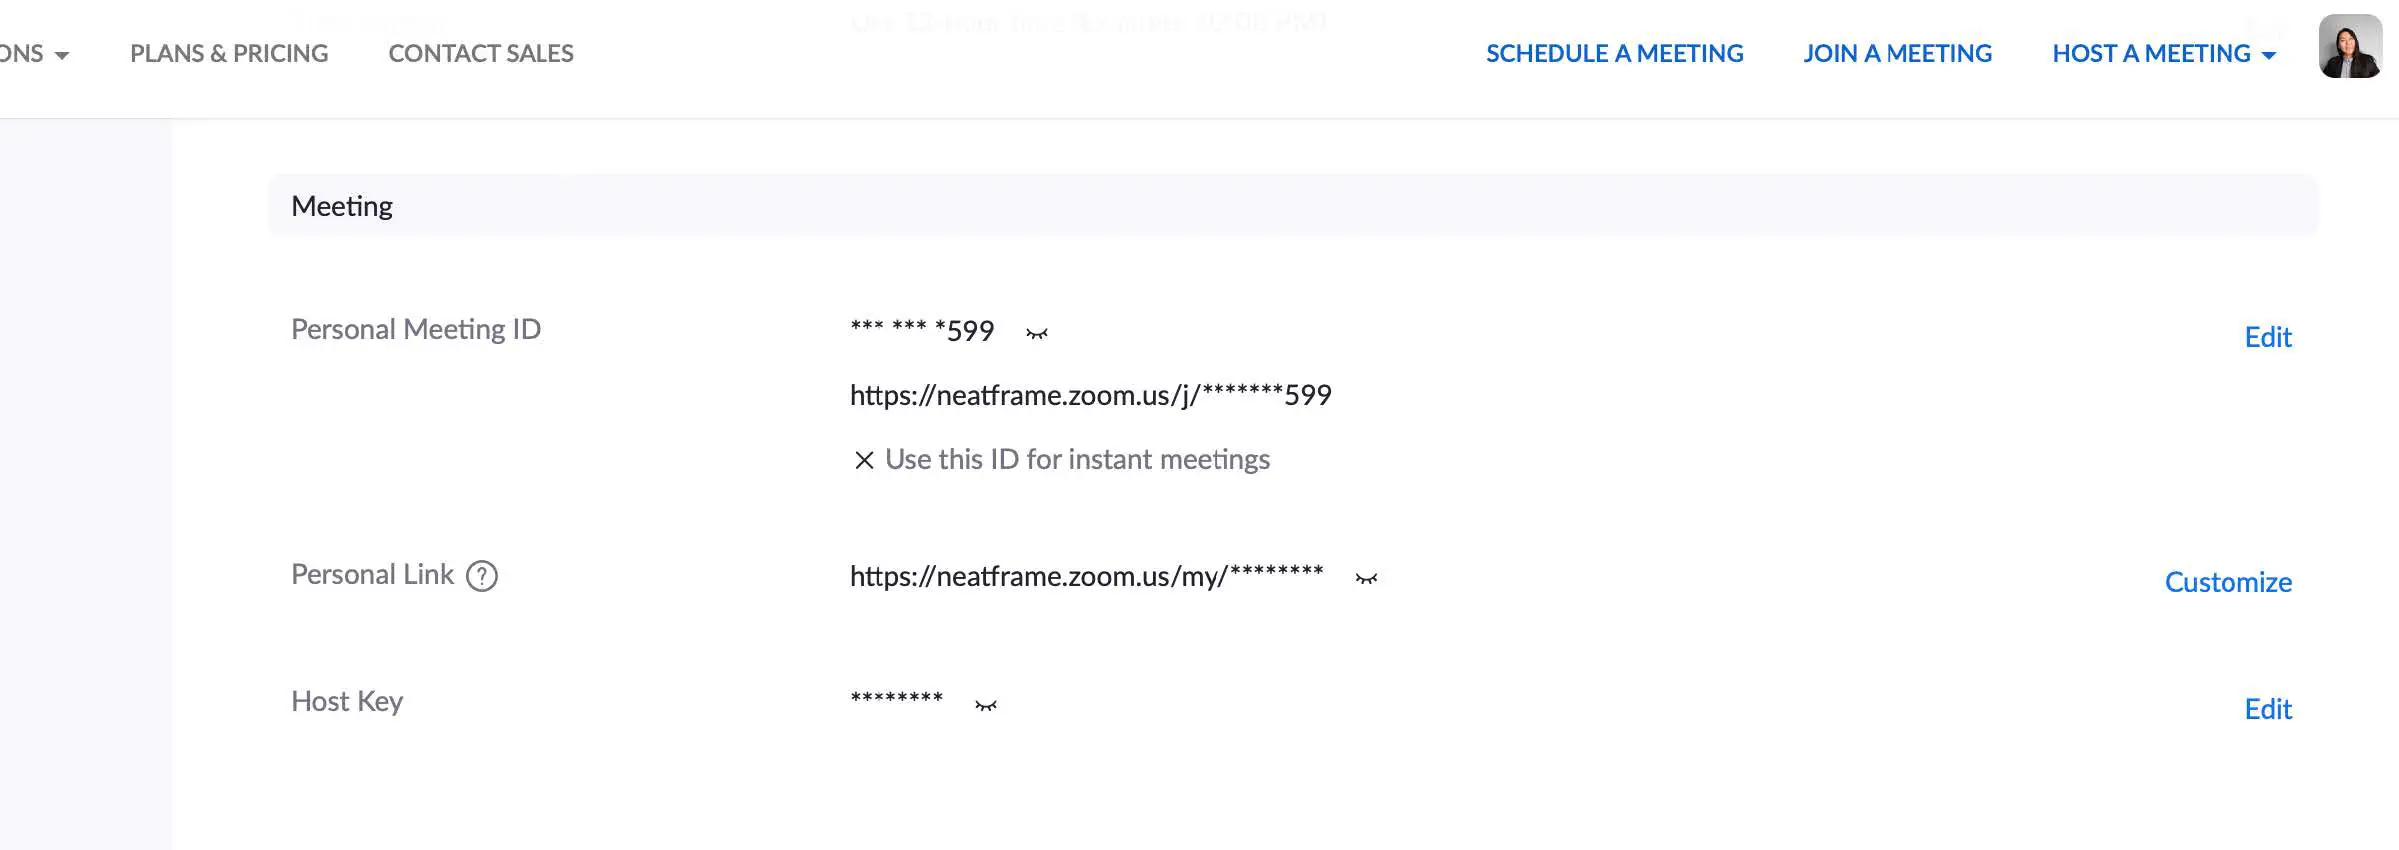Click the help icon beside Personal Link
This screenshot has width=2399, height=850.
point(482,576)
